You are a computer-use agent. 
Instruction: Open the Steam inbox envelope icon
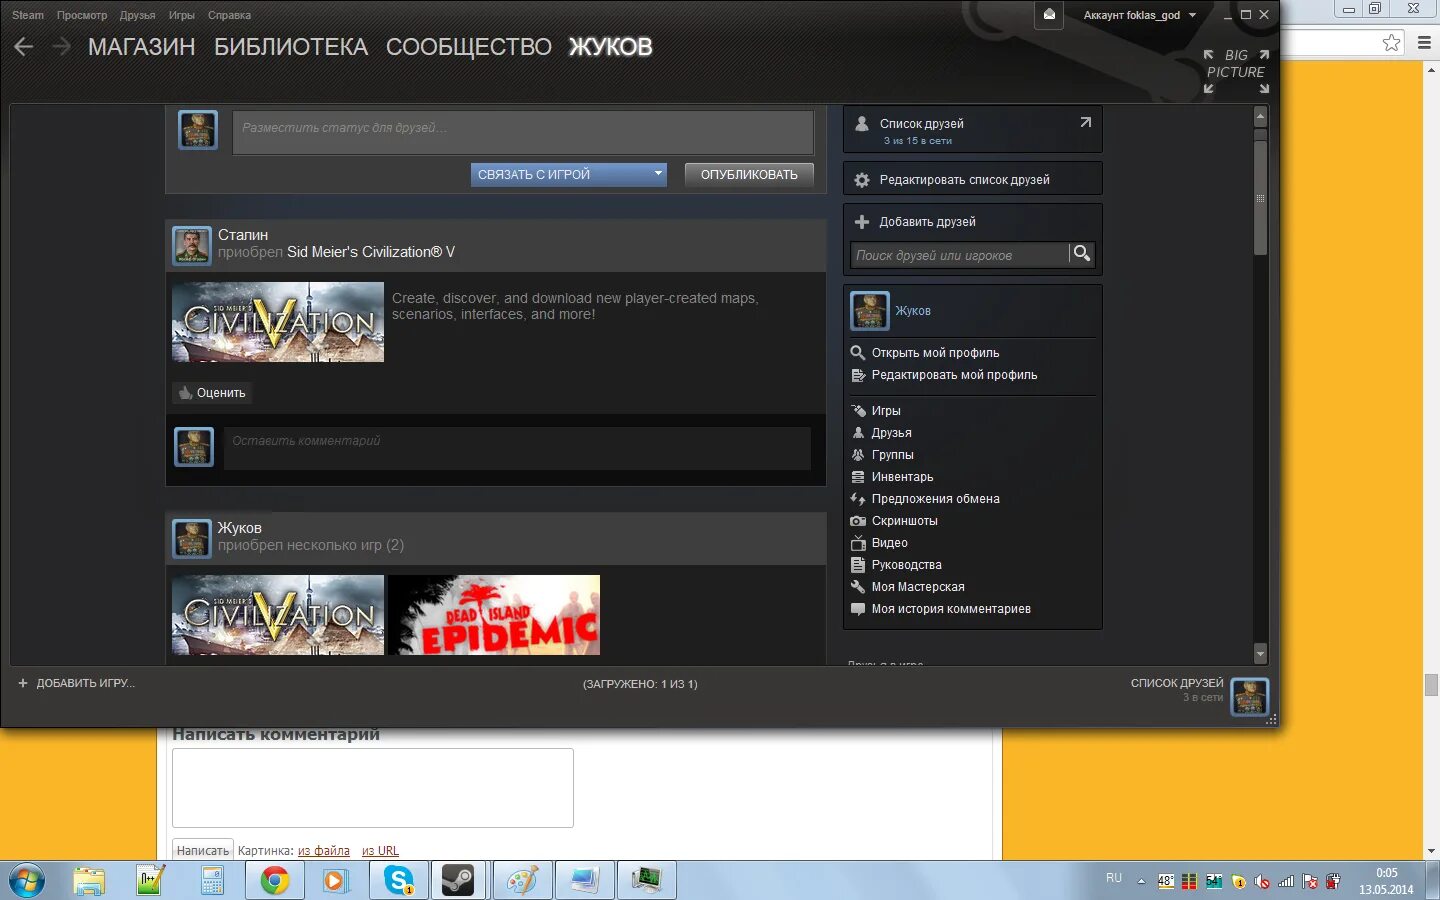pyautogui.click(x=1049, y=15)
